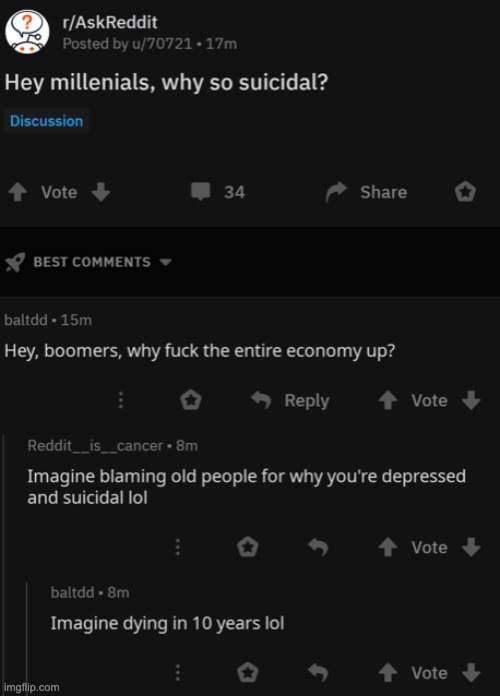Open options menu on boomers comment

[x=120, y=400]
